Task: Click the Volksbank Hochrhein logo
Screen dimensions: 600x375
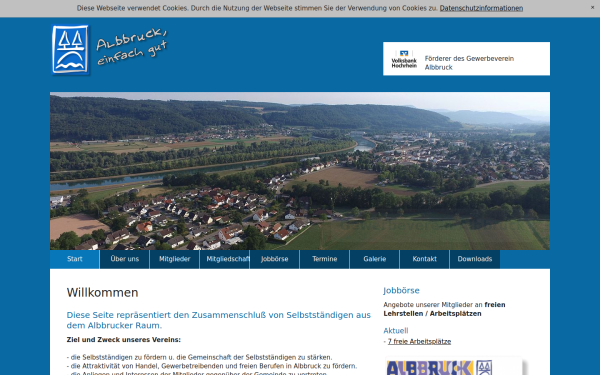Action: point(404,59)
